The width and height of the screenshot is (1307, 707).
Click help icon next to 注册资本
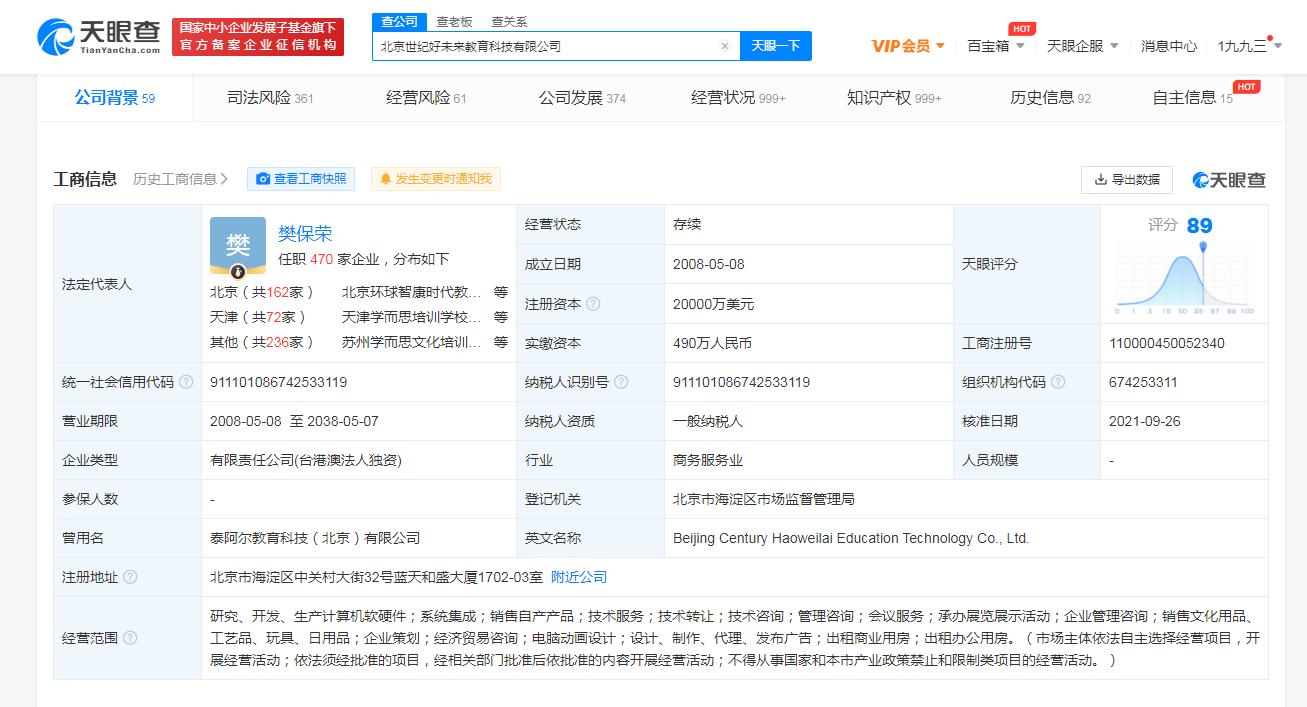point(593,304)
